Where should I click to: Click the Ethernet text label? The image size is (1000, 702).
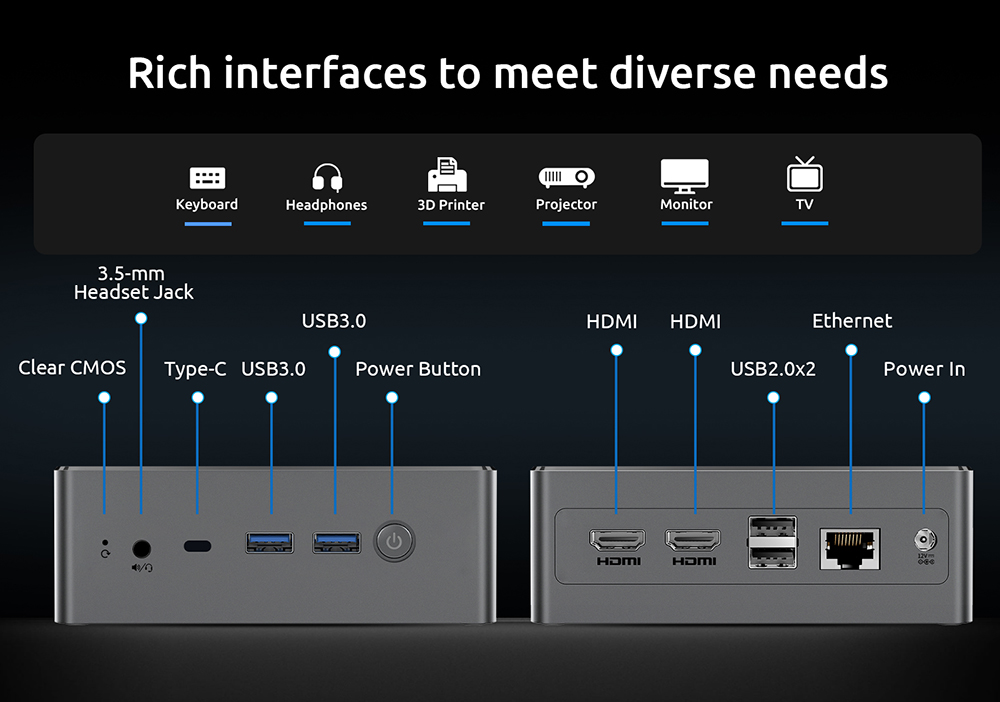point(852,321)
